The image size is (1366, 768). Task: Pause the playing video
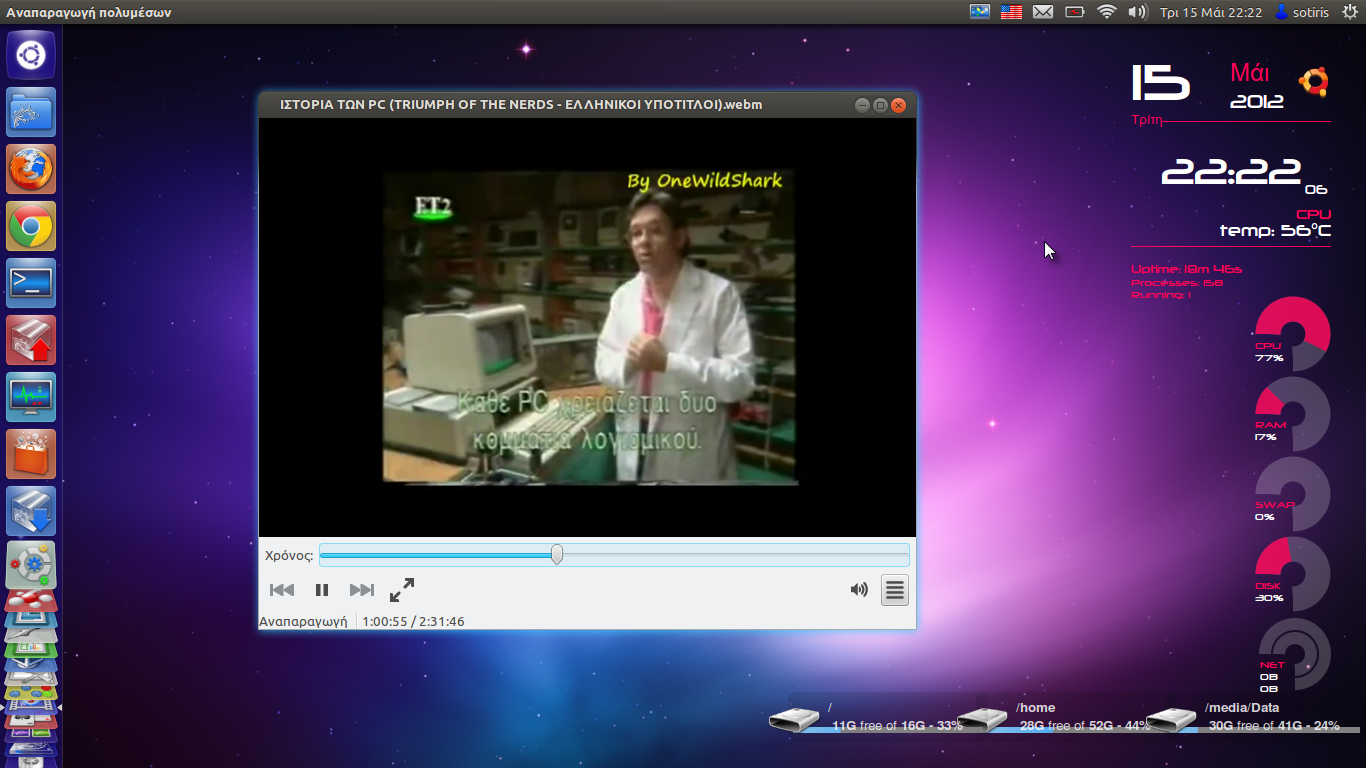[x=321, y=591]
